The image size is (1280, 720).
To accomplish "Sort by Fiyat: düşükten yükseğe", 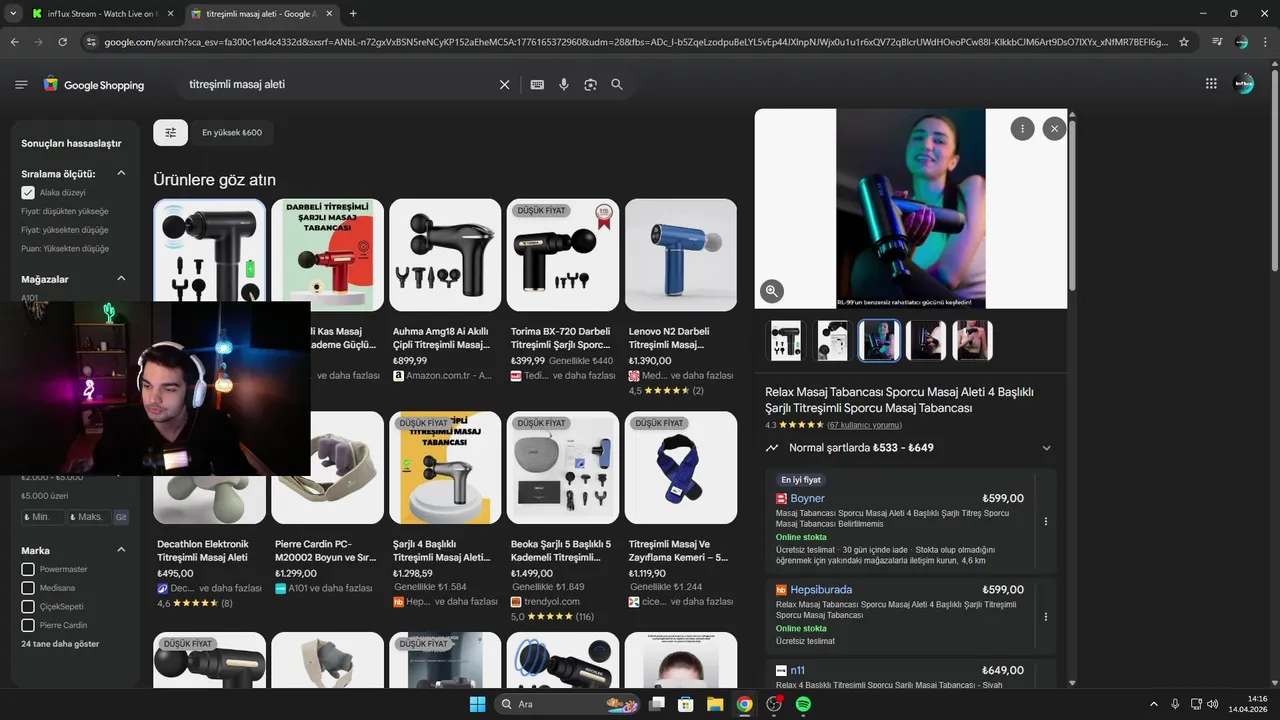I will tap(65, 211).
